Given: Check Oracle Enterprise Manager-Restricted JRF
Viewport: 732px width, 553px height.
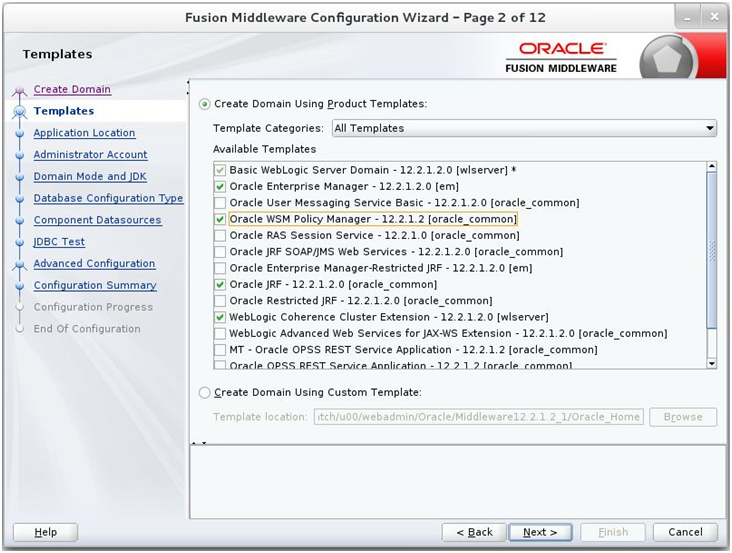Looking at the screenshot, I should click(x=220, y=268).
